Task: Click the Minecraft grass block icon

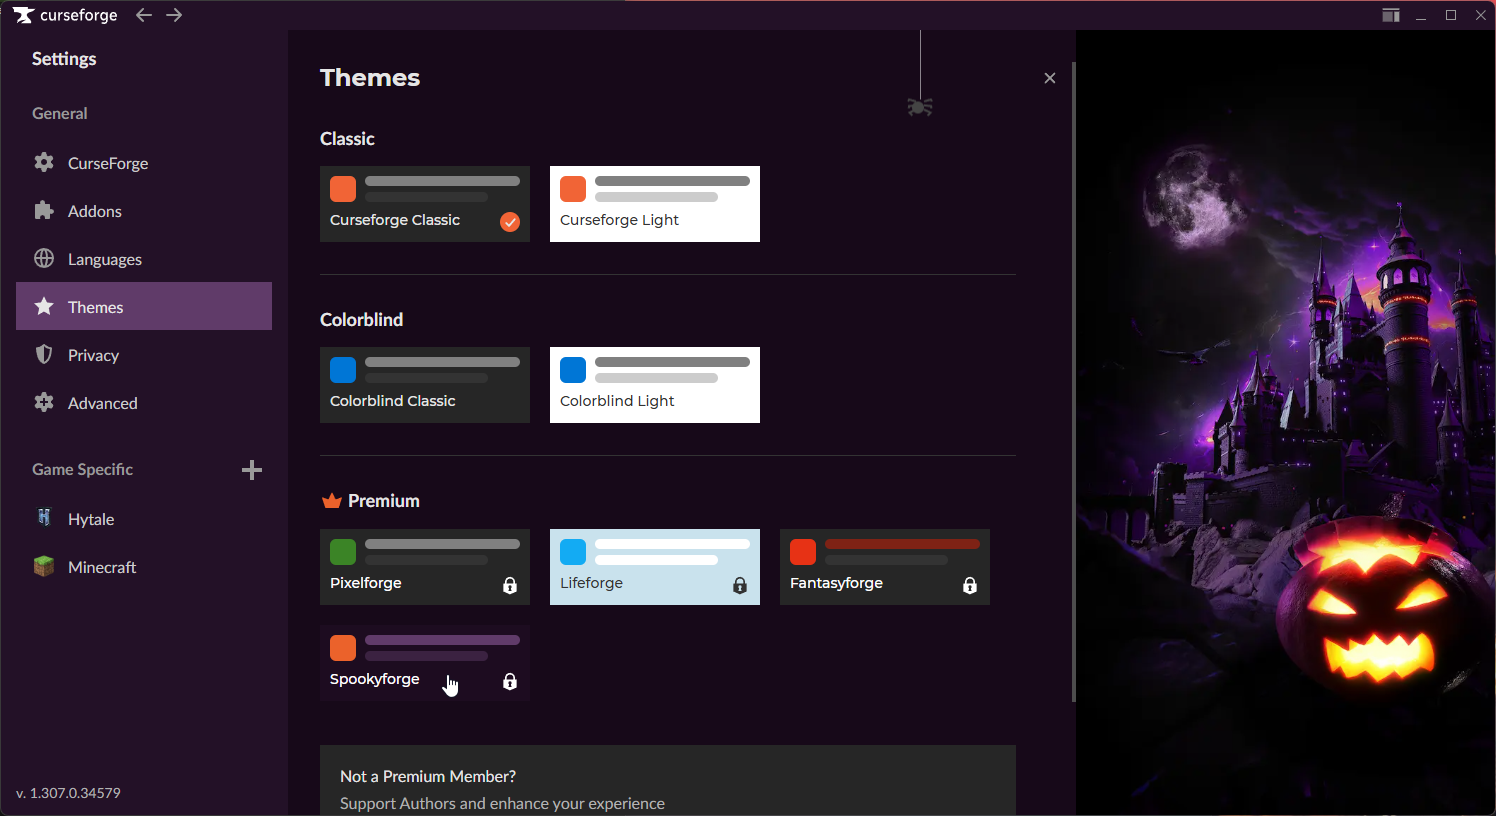Action: click(44, 566)
